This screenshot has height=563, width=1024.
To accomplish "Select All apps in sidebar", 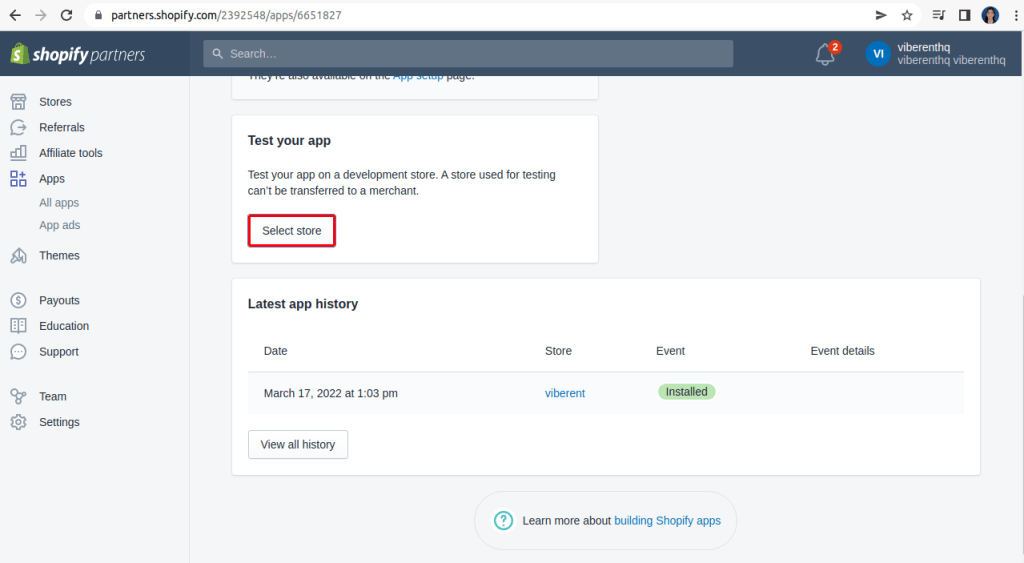I will pos(59,203).
